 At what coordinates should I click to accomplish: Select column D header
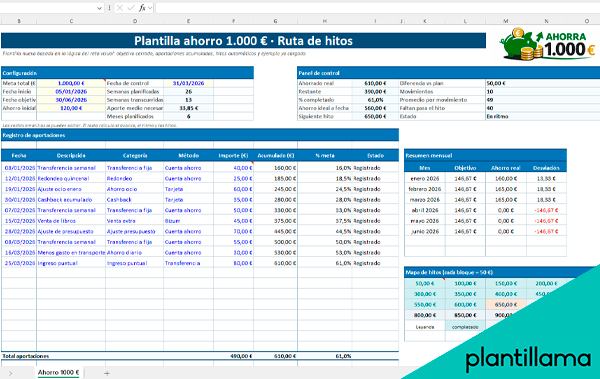135,21
